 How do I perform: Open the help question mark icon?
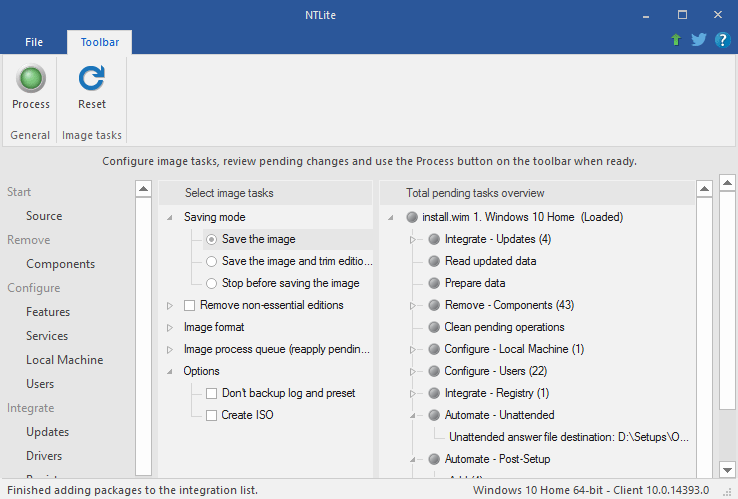722,40
